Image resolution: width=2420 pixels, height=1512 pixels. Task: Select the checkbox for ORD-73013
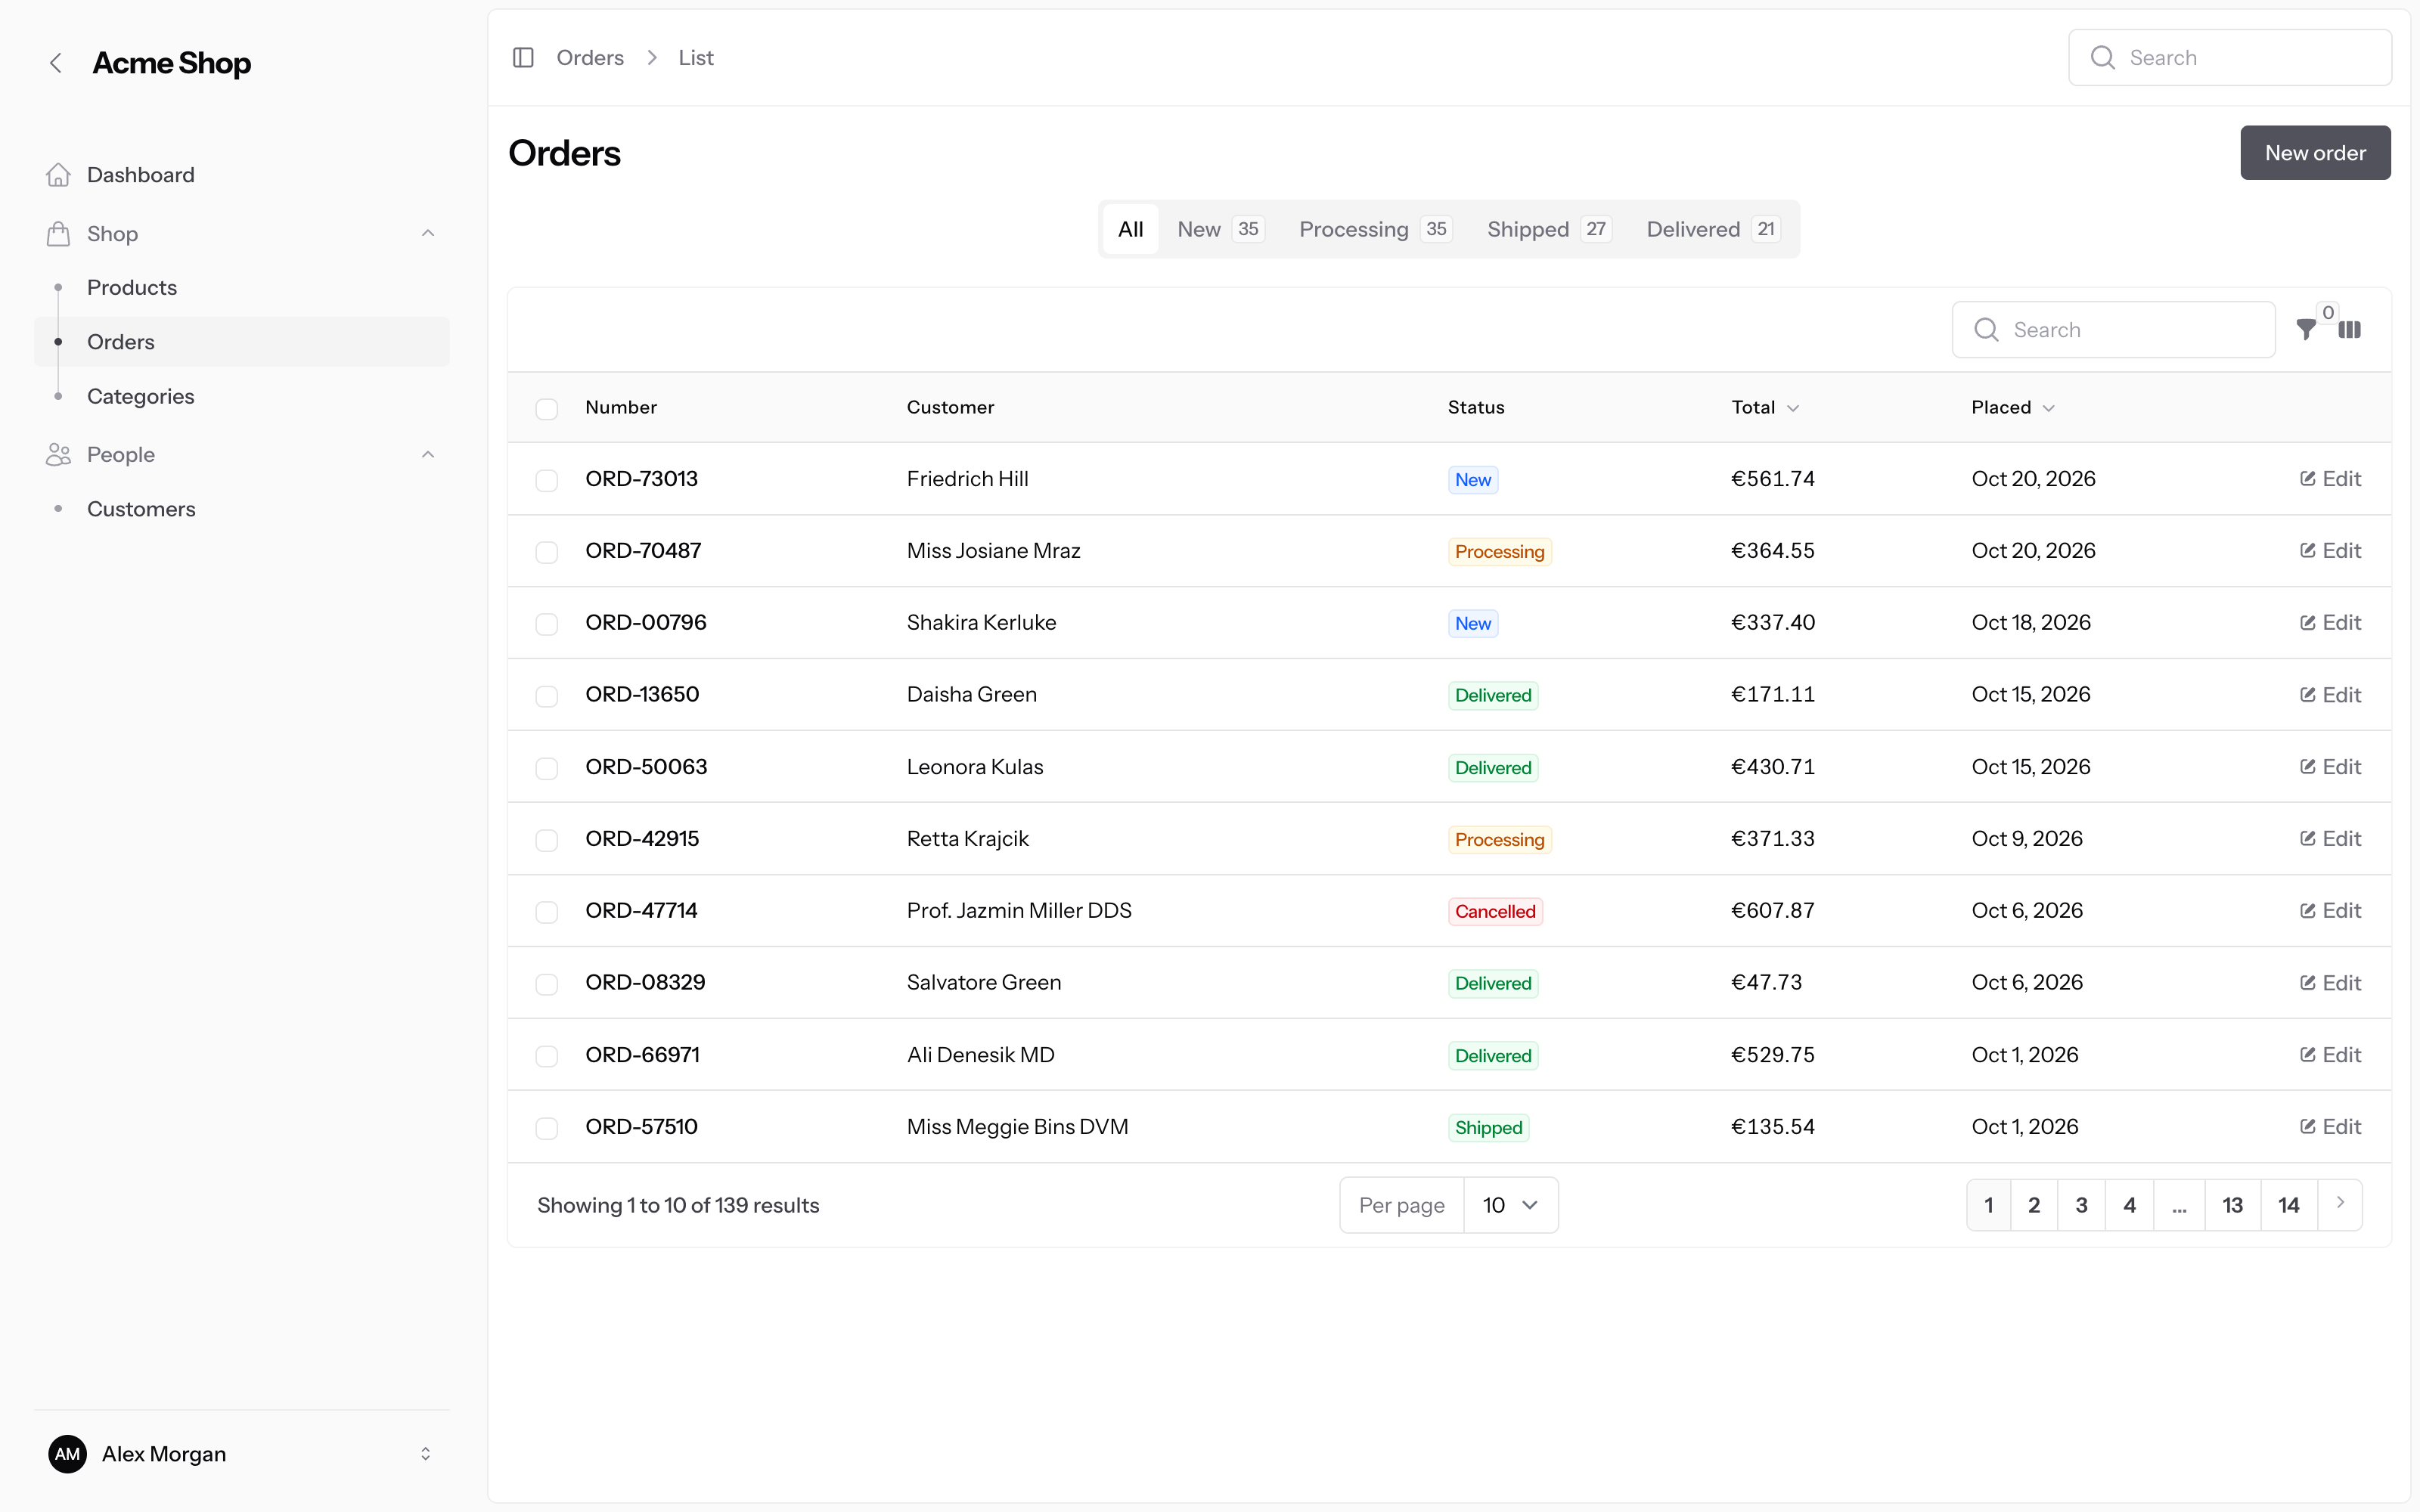click(546, 480)
